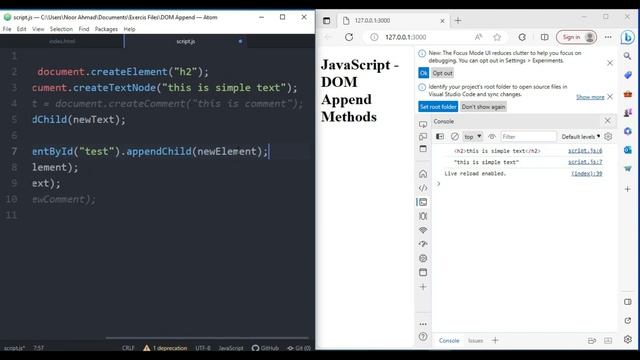Click the eye live expression icon
Image resolution: width=640 pixels, height=360 pixels.
tap(492, 137)
